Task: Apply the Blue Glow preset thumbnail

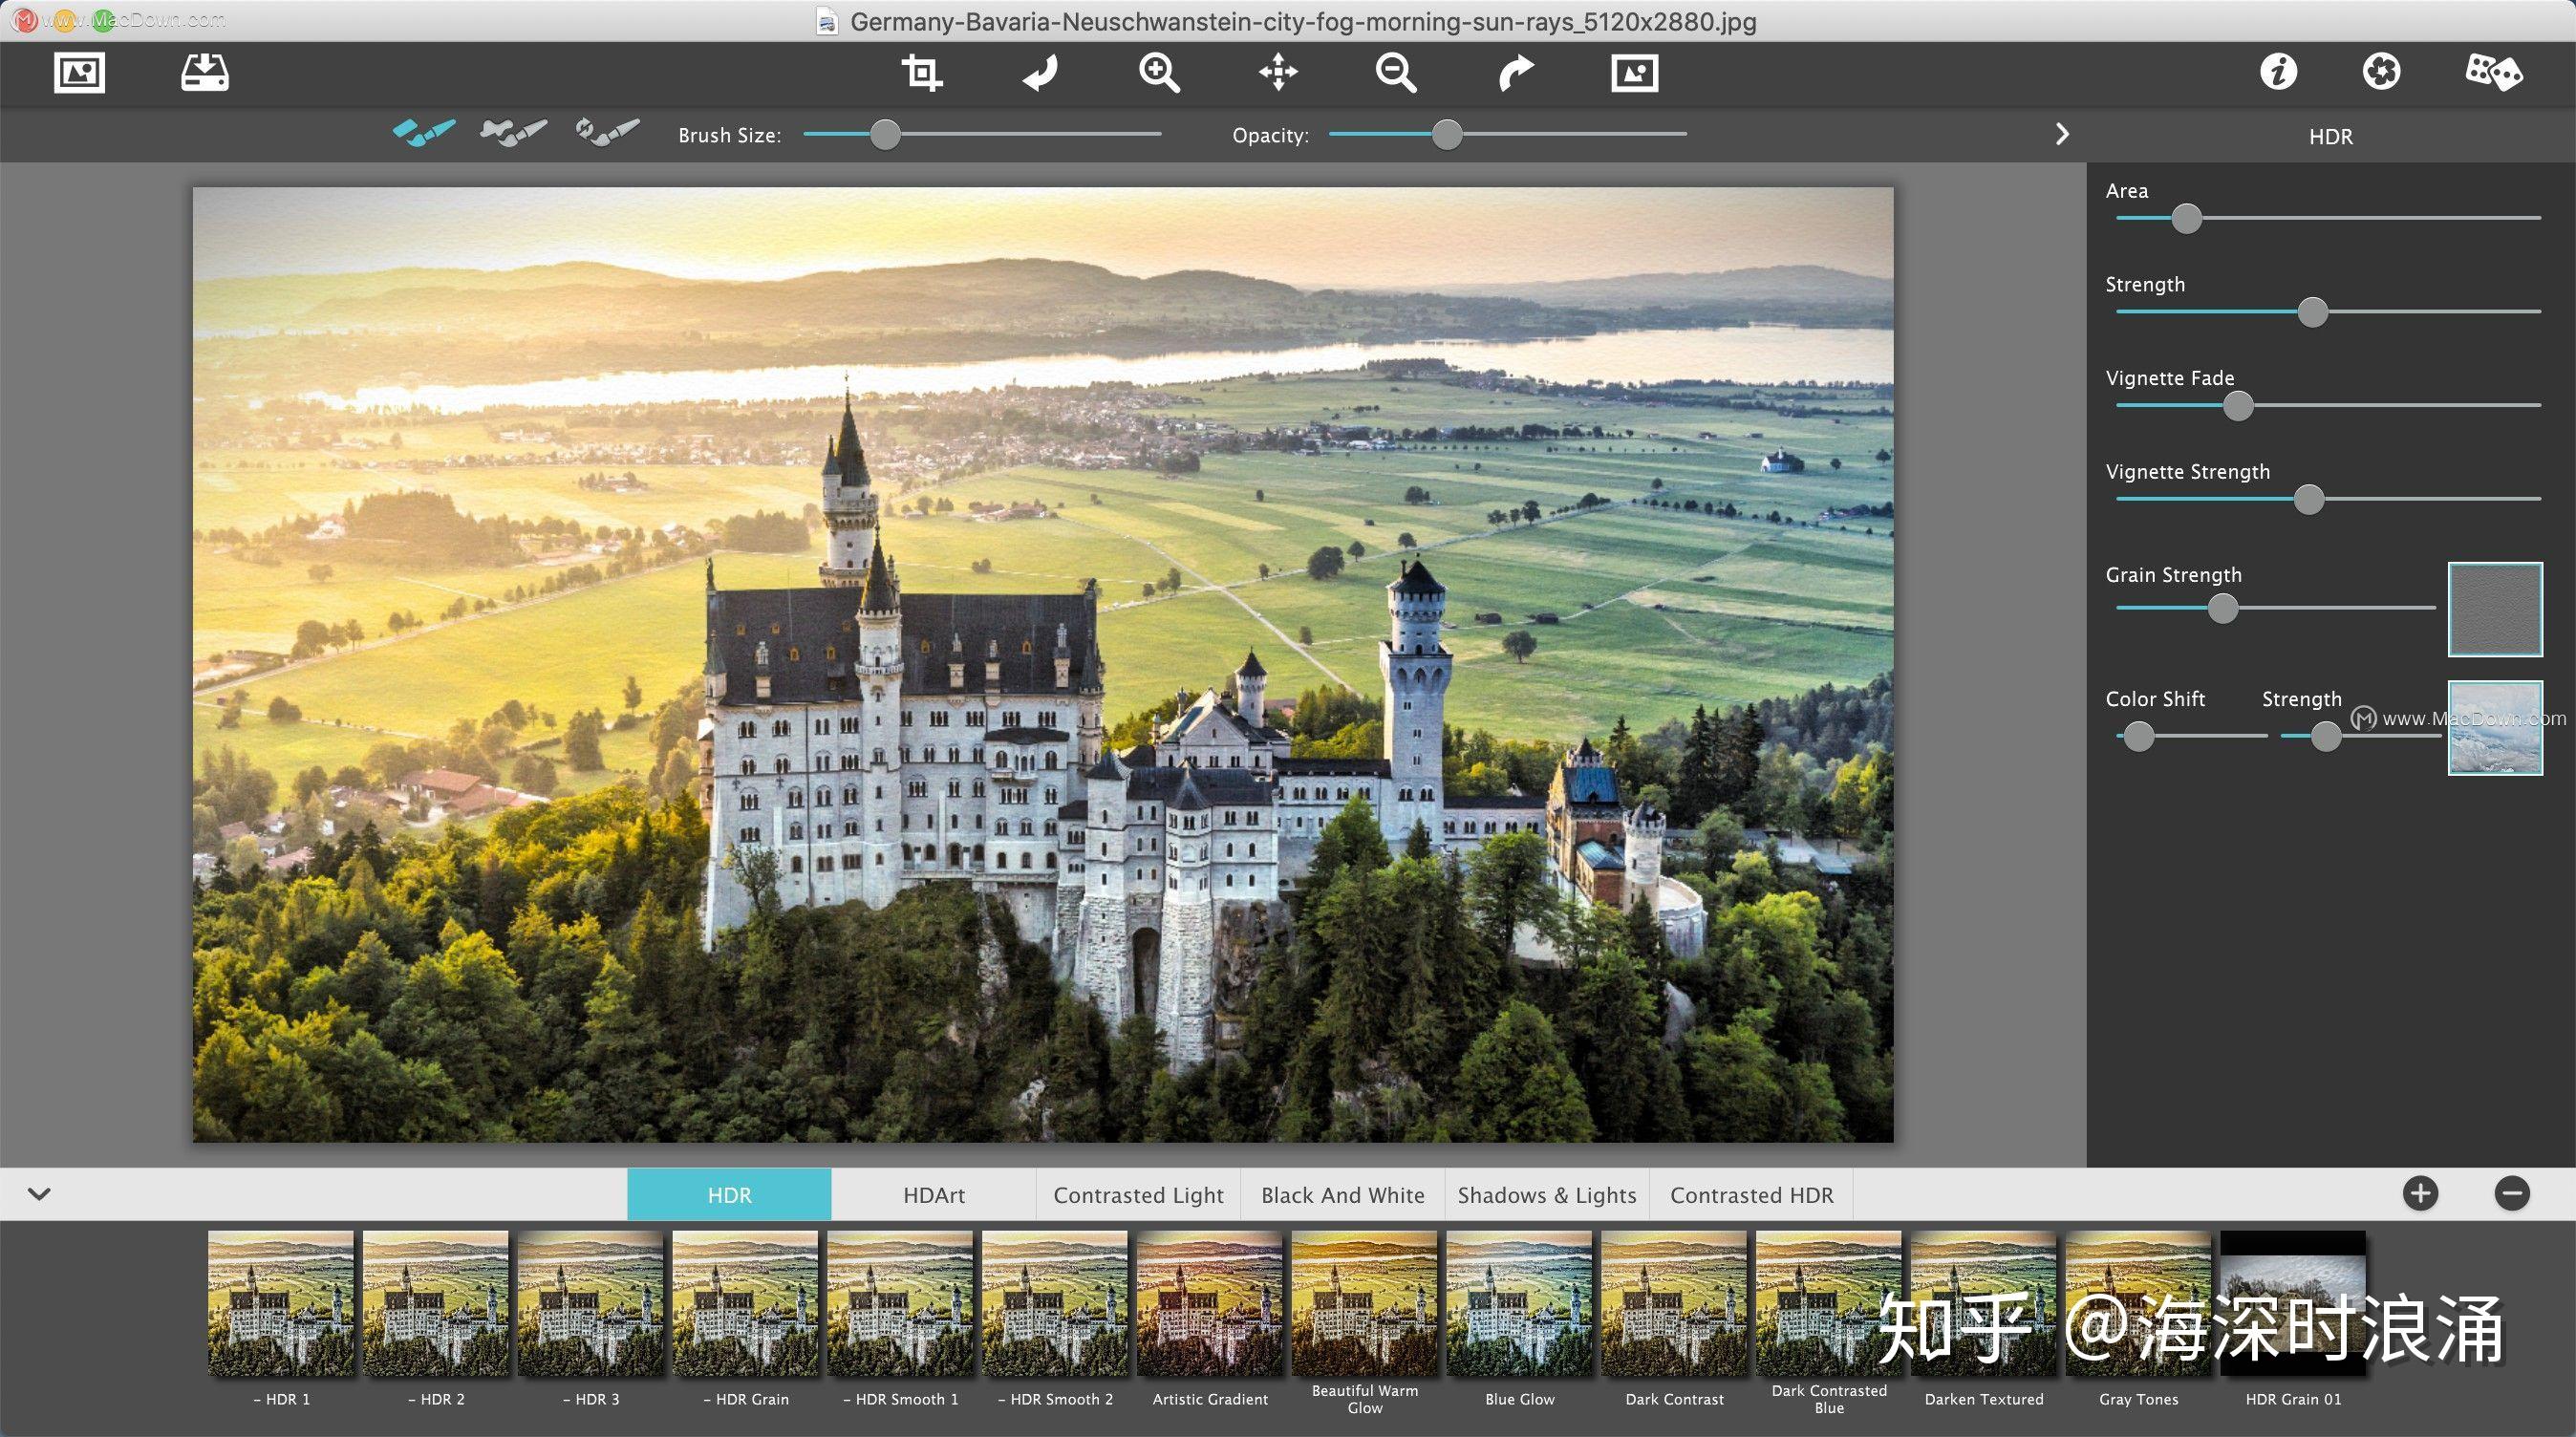Action: (1519, 1303)
